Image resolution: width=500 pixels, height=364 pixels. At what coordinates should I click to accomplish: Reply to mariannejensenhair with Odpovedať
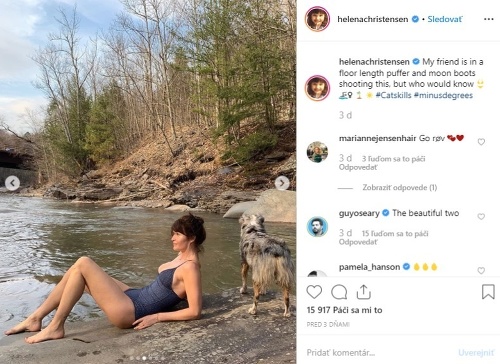pos(358,167)
